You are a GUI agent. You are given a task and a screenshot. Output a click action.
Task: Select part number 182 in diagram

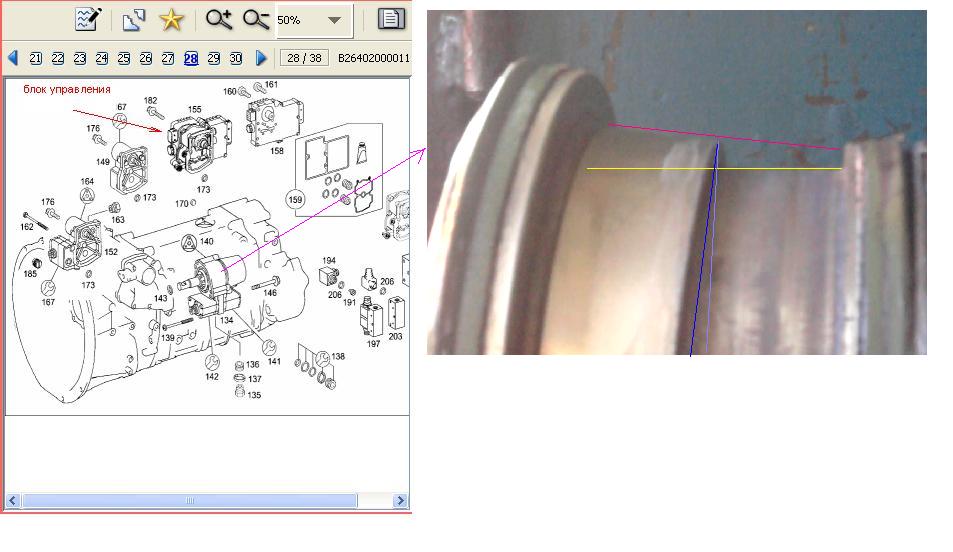click(x=150, y=100)
